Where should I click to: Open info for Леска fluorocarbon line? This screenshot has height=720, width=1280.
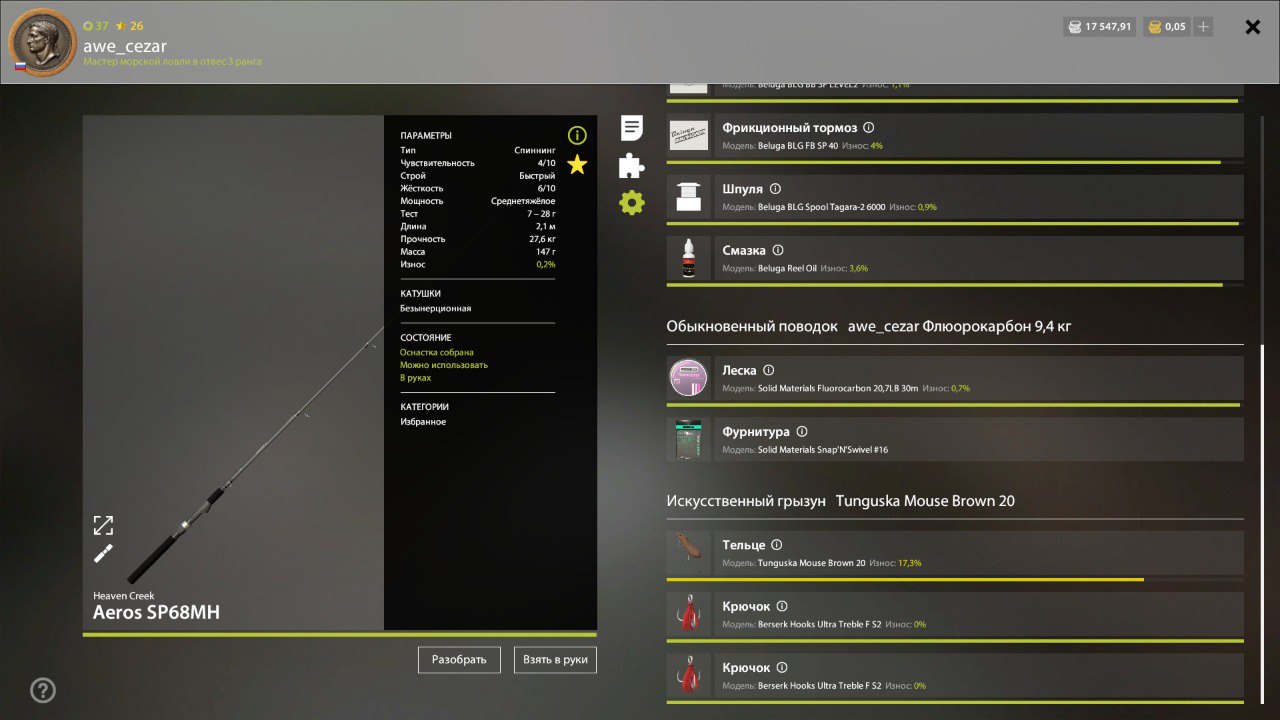click(x=768, y=370)
